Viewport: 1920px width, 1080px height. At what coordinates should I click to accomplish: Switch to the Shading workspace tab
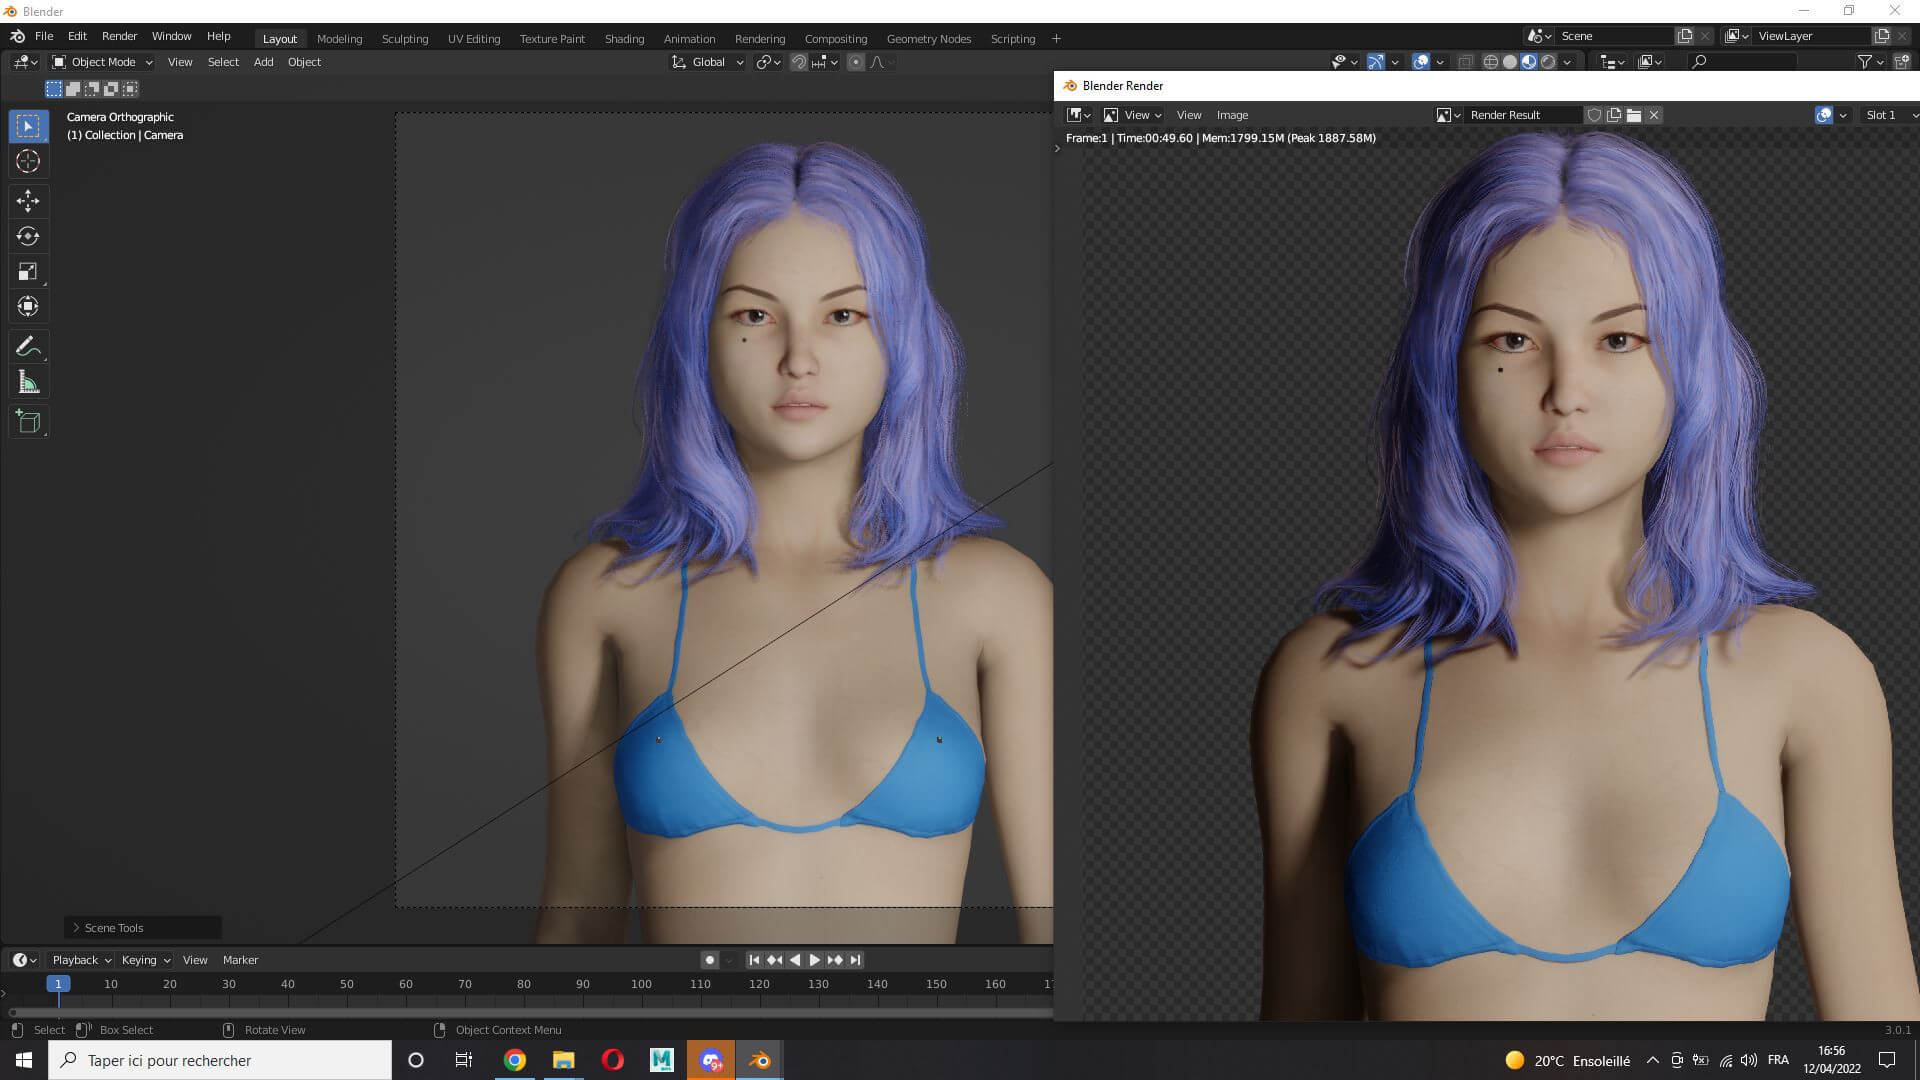pos(624,38)
